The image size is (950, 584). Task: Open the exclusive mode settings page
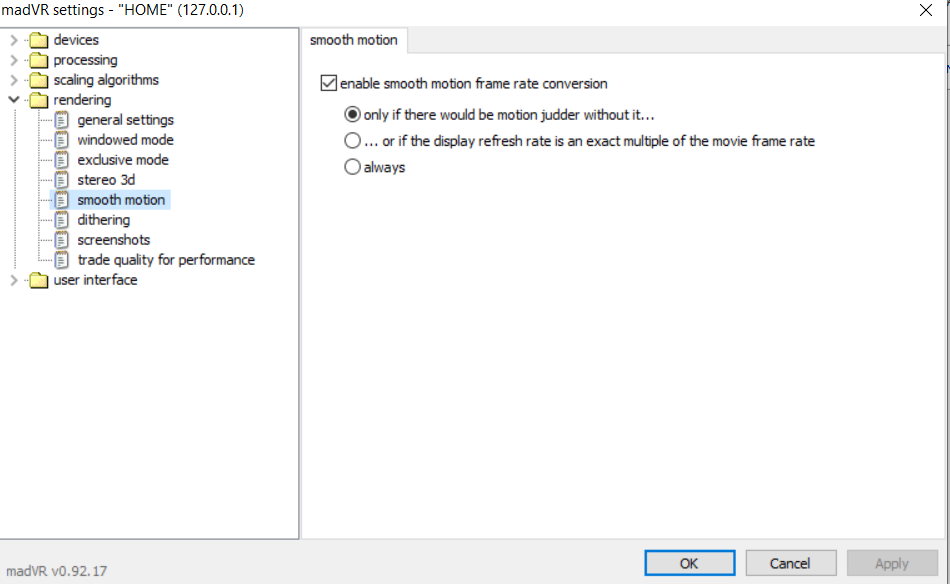pyautogui.click(x=123, y=160)
